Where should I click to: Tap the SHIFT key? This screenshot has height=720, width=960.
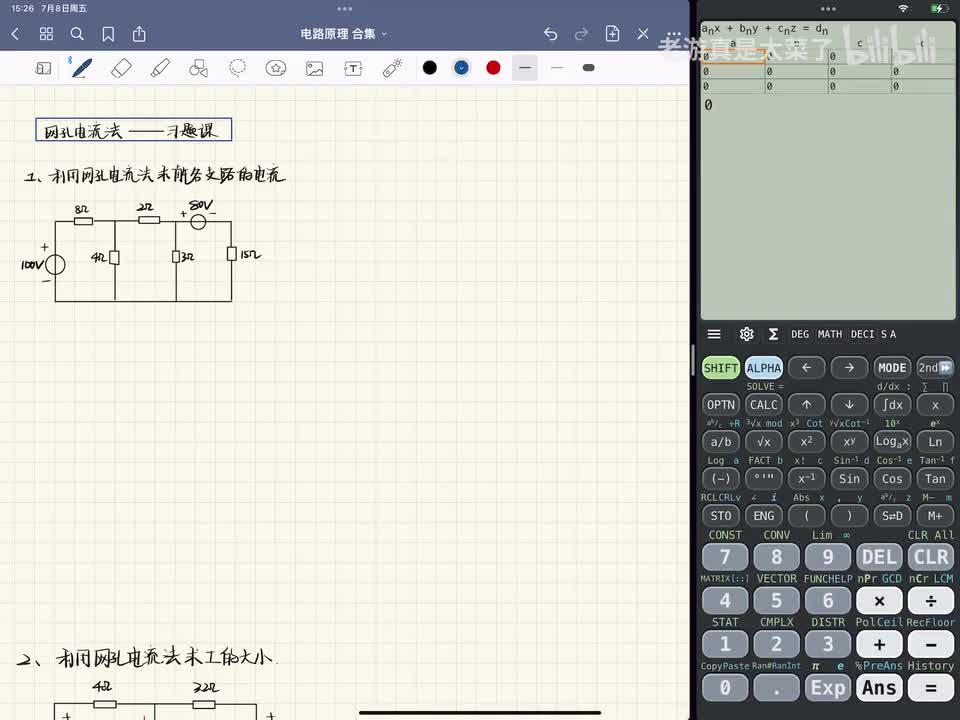(721, 368)
